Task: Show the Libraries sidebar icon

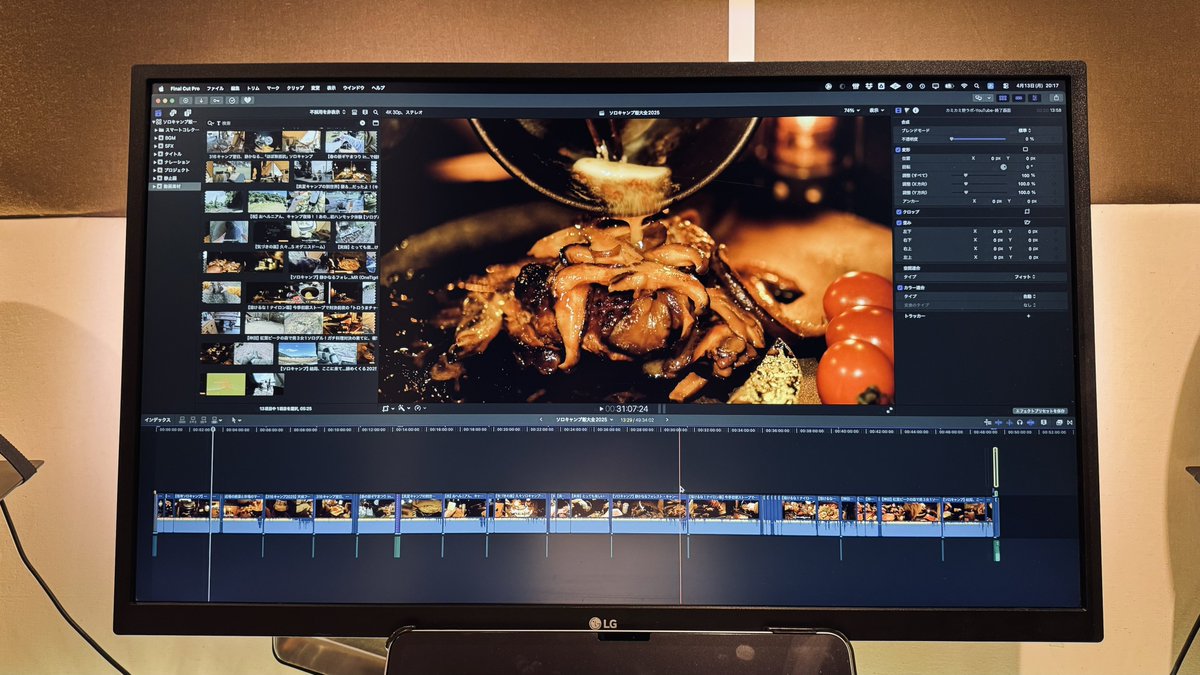Action: click(x=159, y=113)
